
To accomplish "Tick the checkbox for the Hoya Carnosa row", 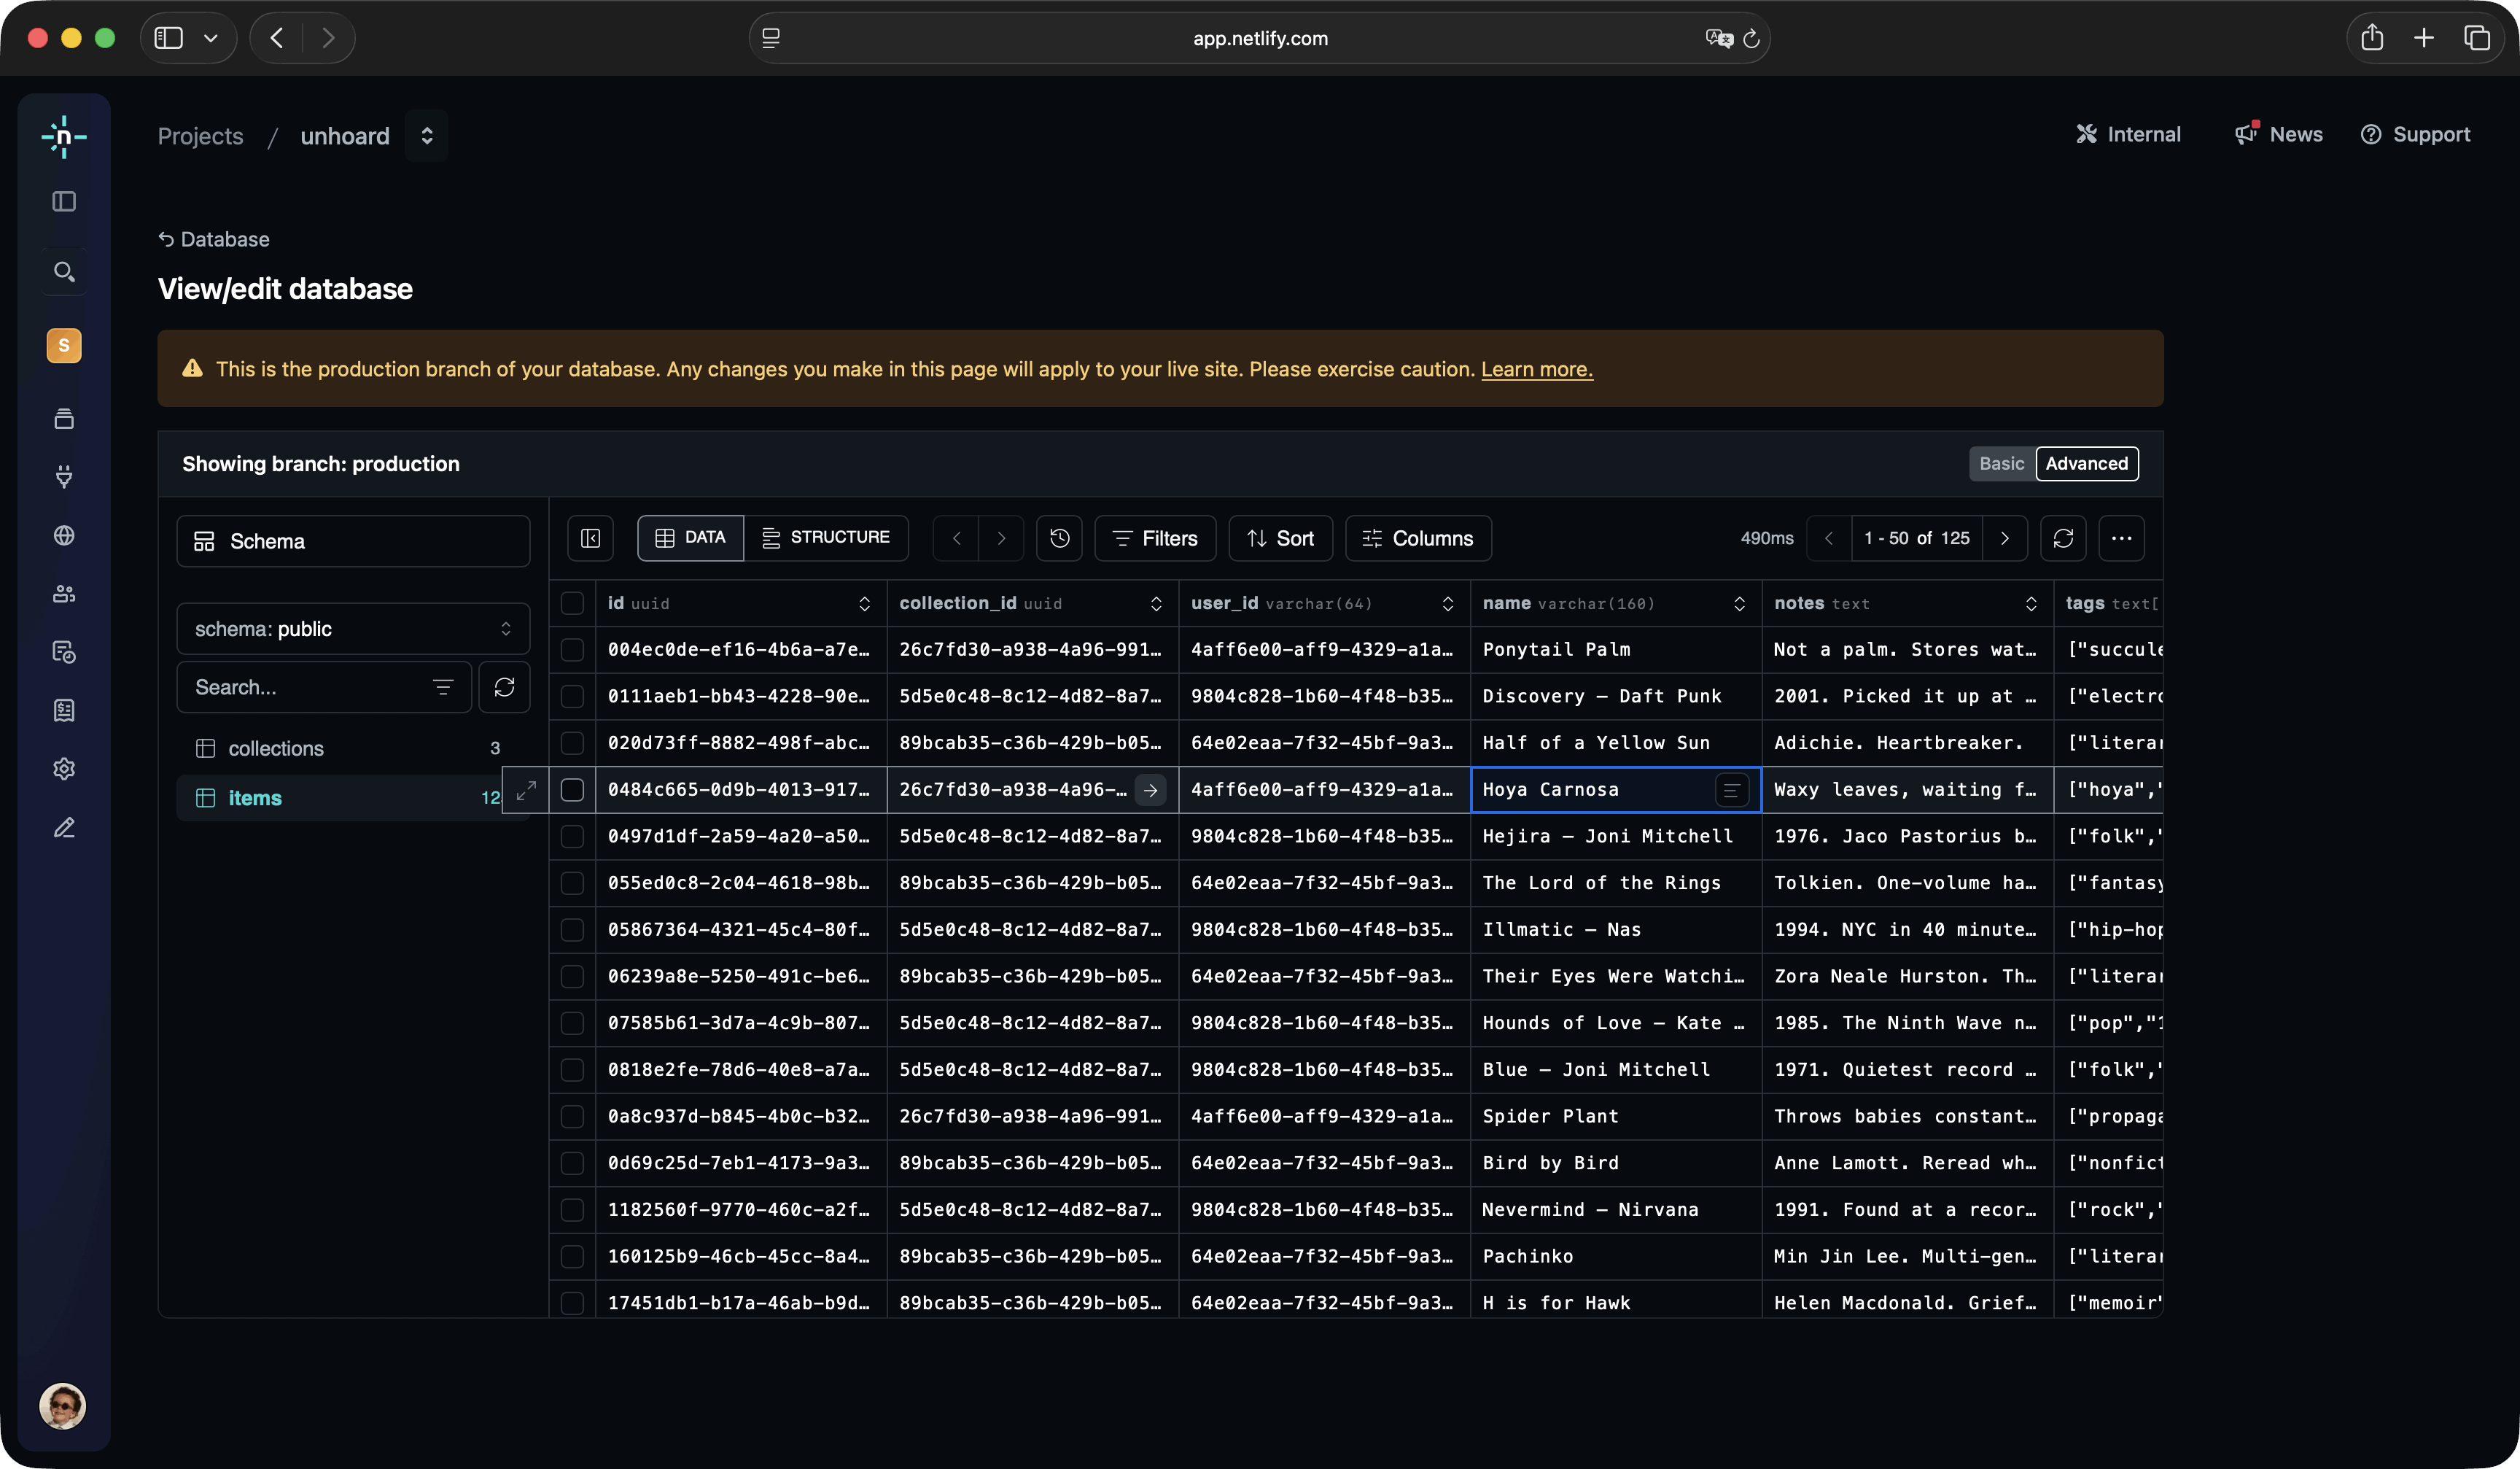I will click(x=572, y=790).
